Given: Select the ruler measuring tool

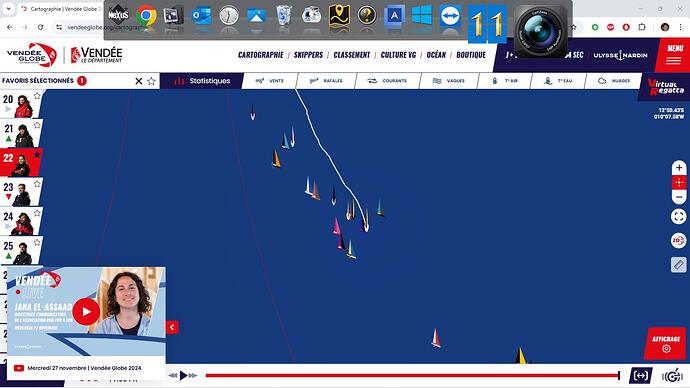Looking at the screenshot, I should pyautogui.click(x=679, y=265).
